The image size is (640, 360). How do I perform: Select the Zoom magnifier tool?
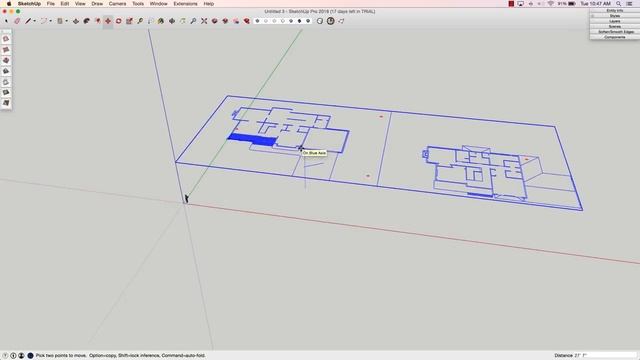(x=193, y=21)
